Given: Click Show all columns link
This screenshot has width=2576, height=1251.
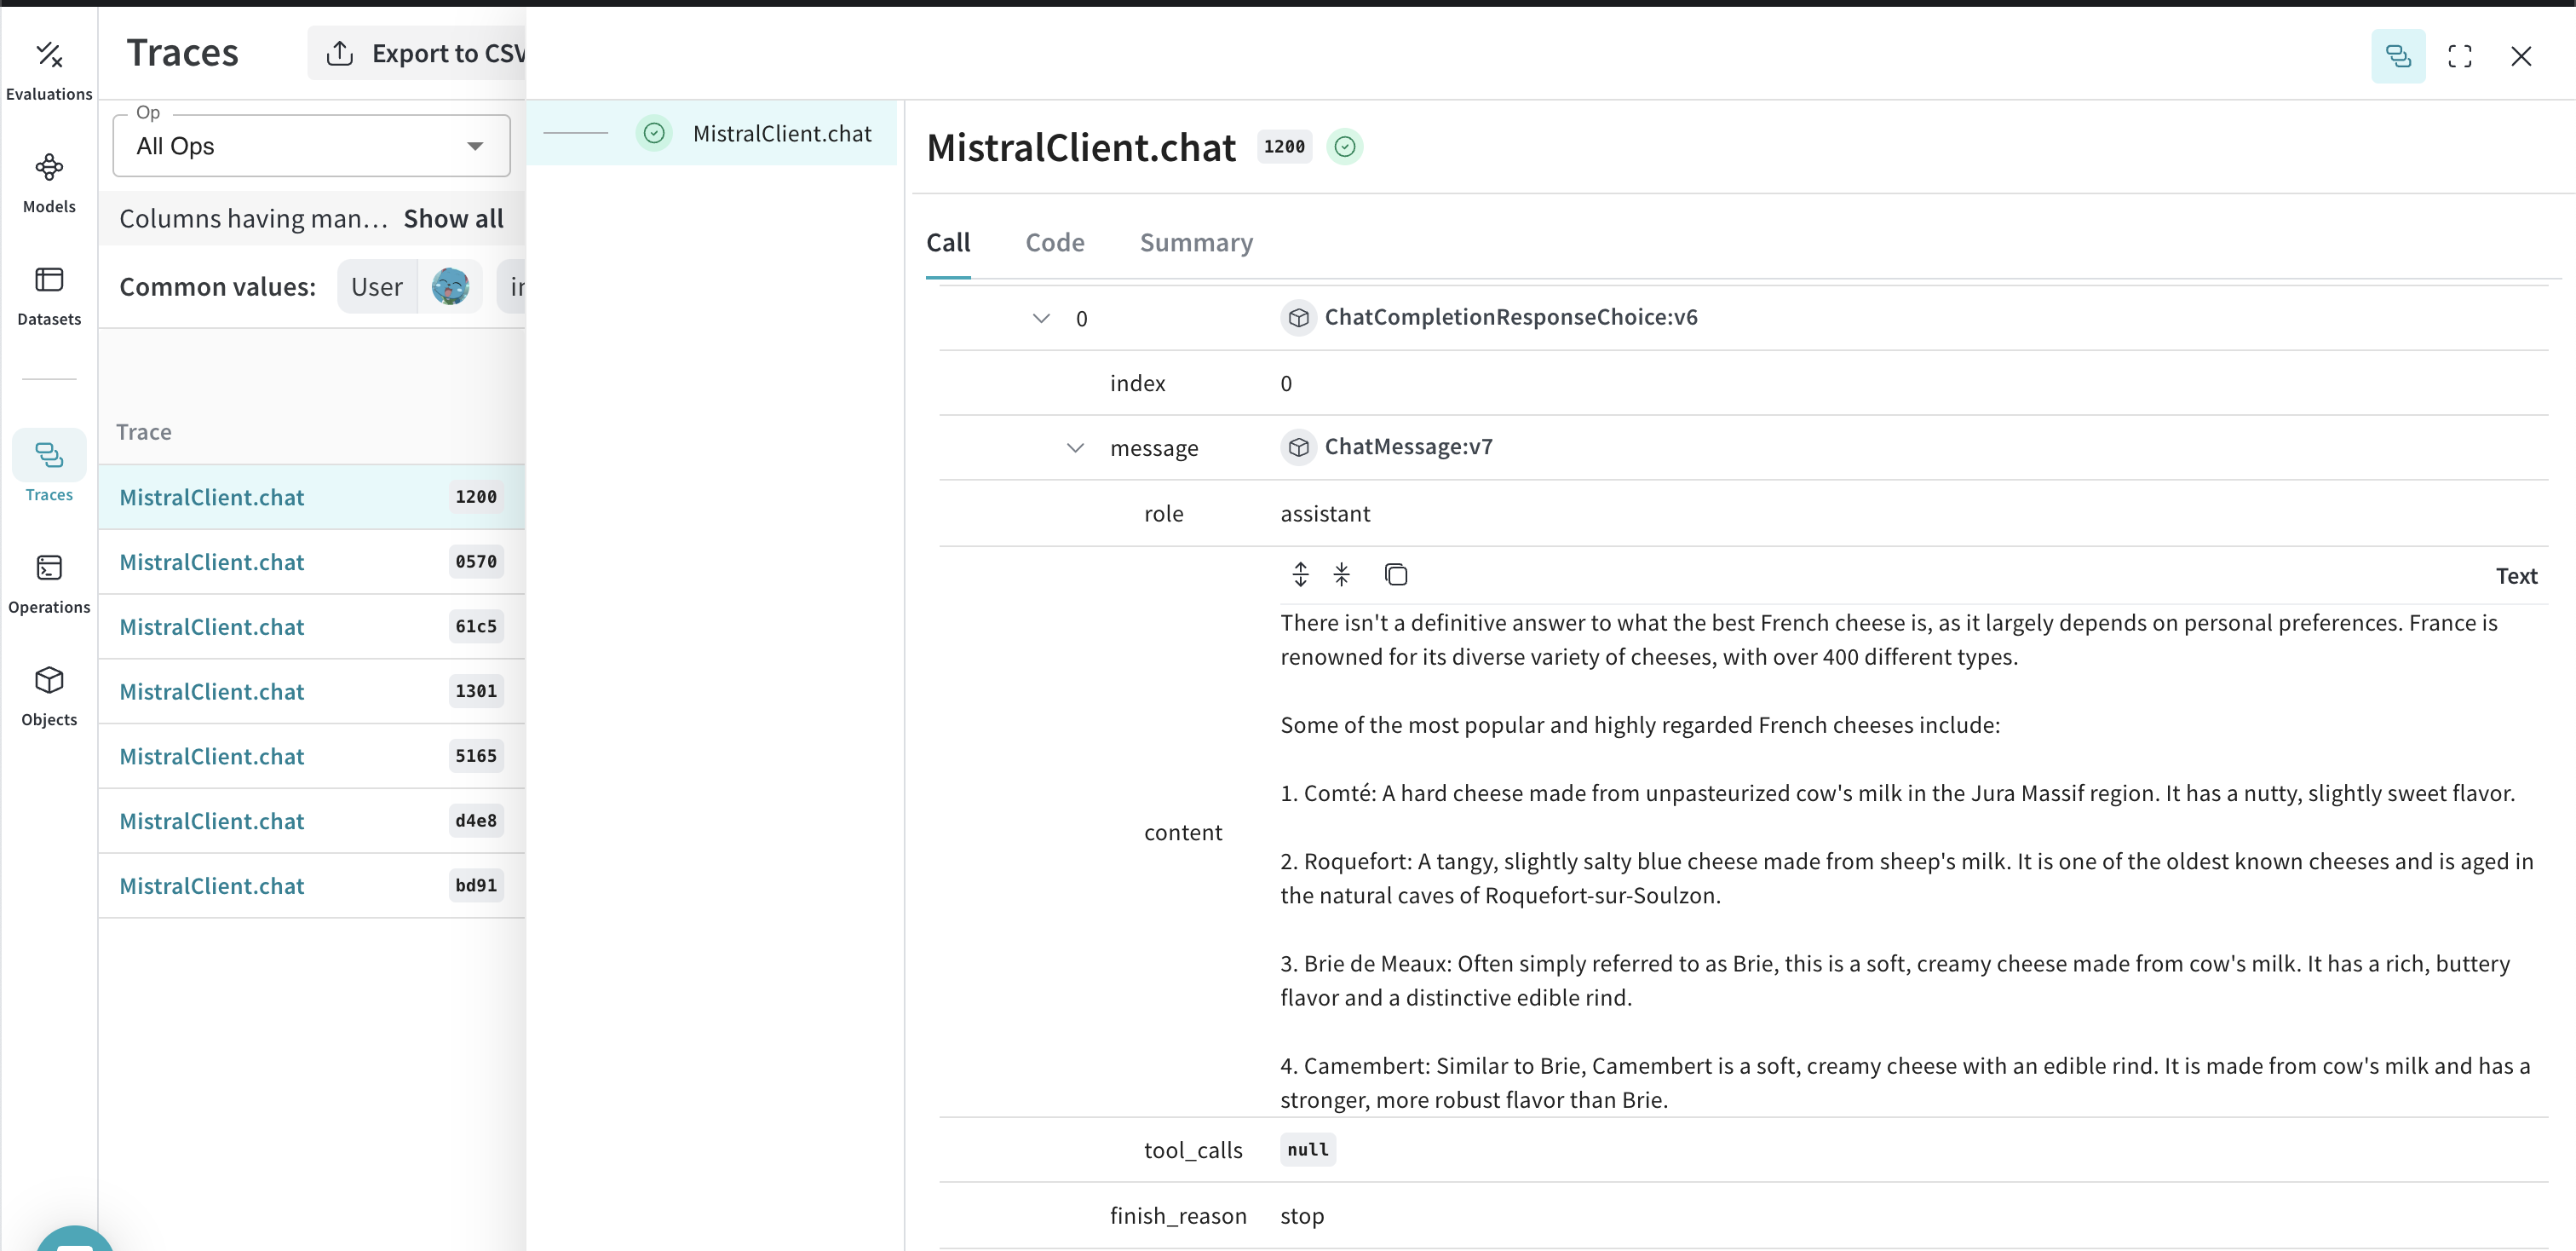Looking at the screenshot, I should 453,219.
